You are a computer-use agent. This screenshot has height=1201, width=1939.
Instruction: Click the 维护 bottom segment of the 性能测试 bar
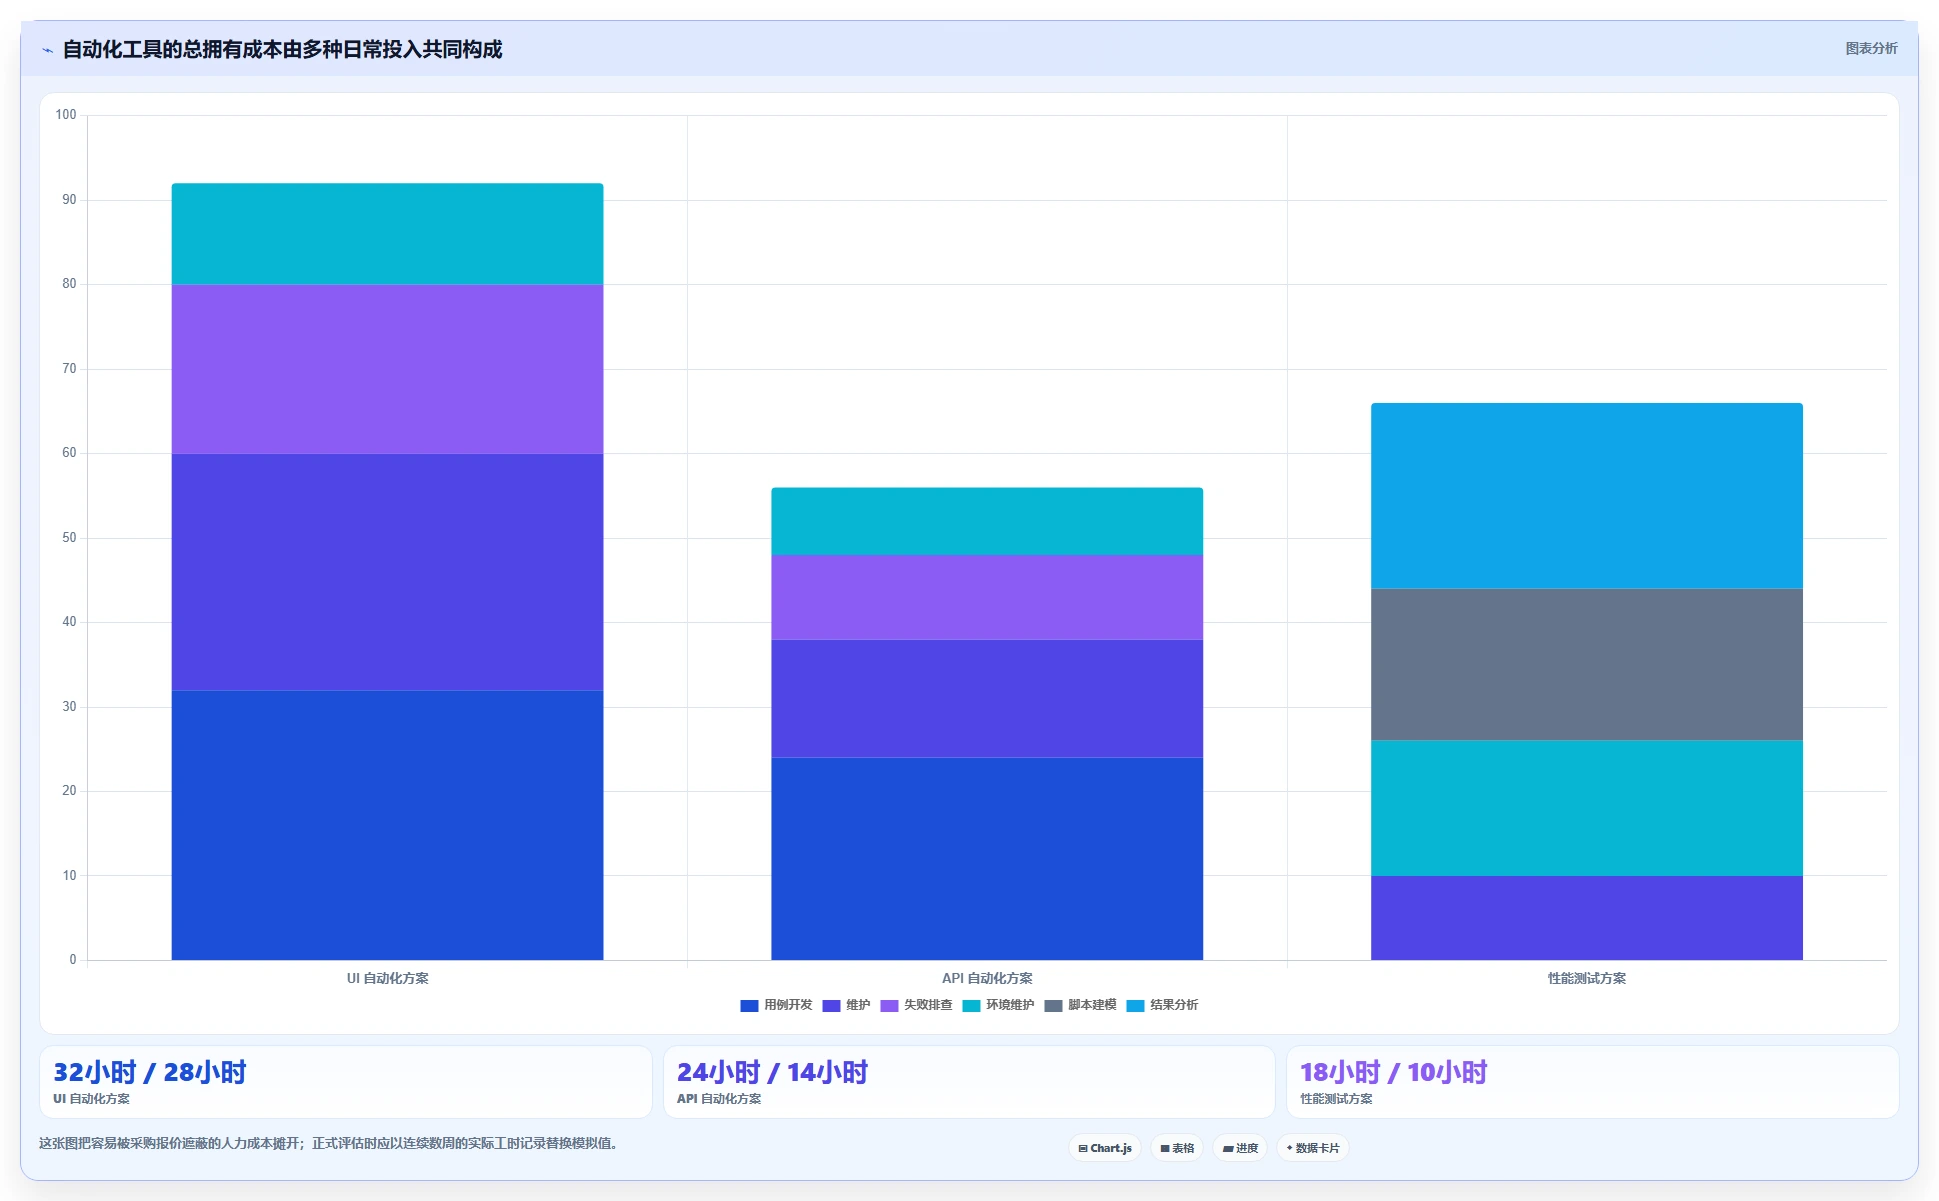point(1587,918)
